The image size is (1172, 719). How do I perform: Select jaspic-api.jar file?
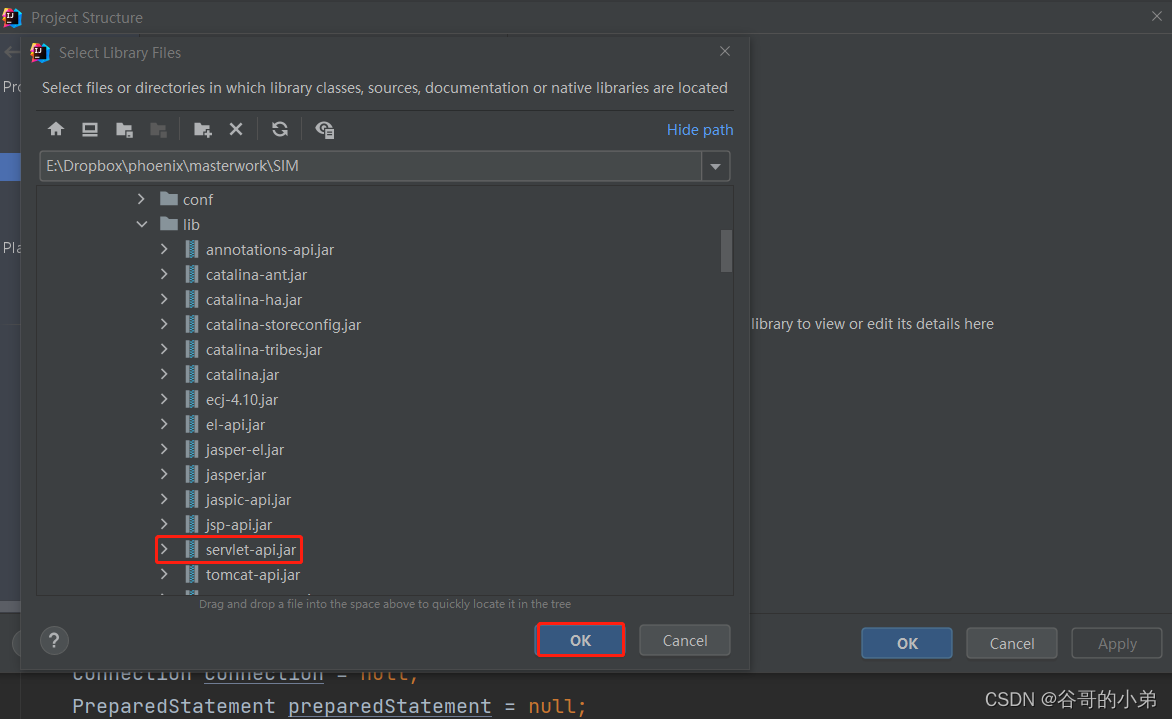point(248,500)
